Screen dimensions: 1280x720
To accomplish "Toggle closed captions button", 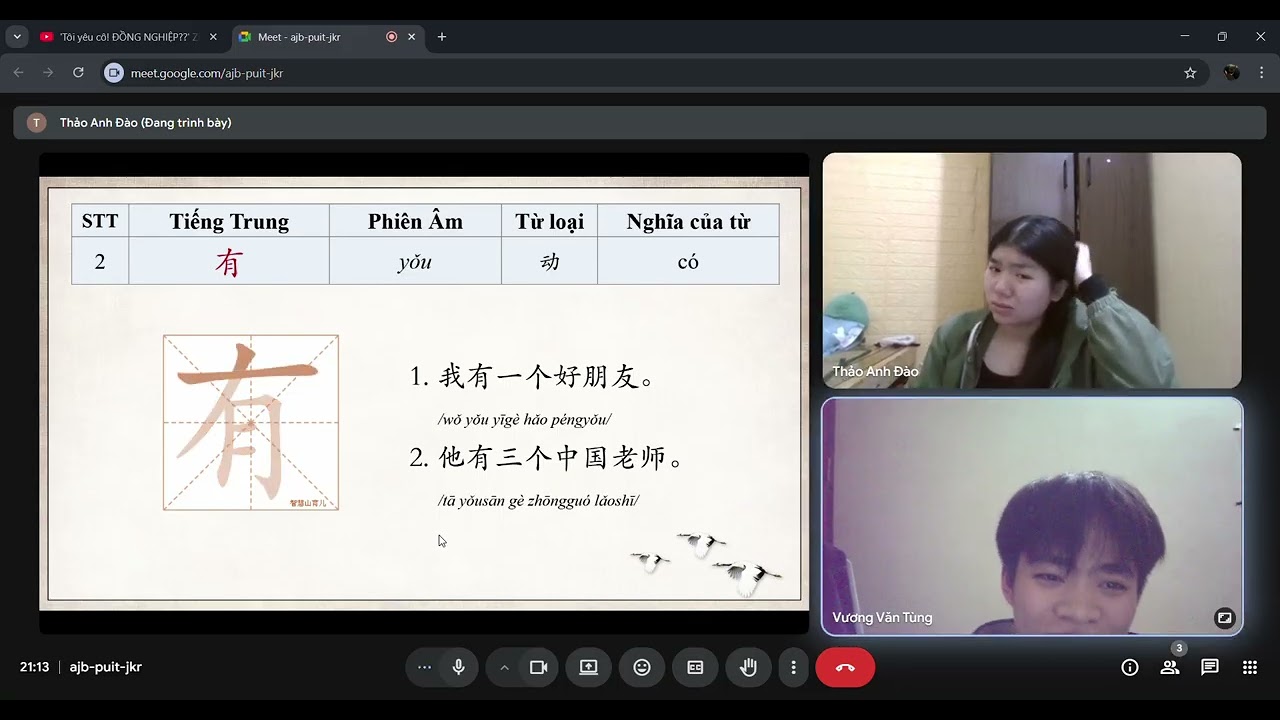I will point(695,667).
